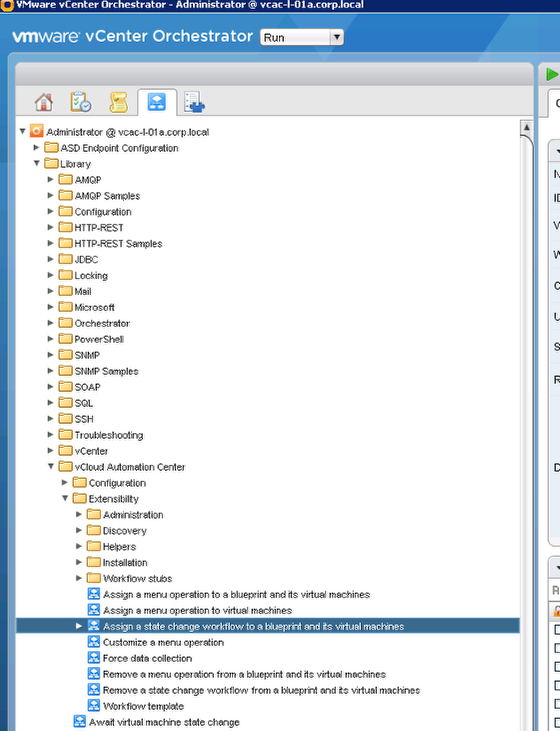Select Configuration folder under vCloud Automation Center
Image resolution: width=560 pixels, height=731 pixels.
117,483
